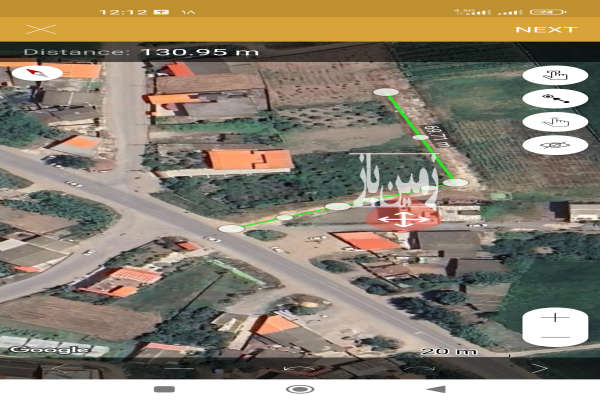Tap NEXT in the top bar
Viewport: 600px width, 400px height.
pyautogui.click(x=546, y=30)
